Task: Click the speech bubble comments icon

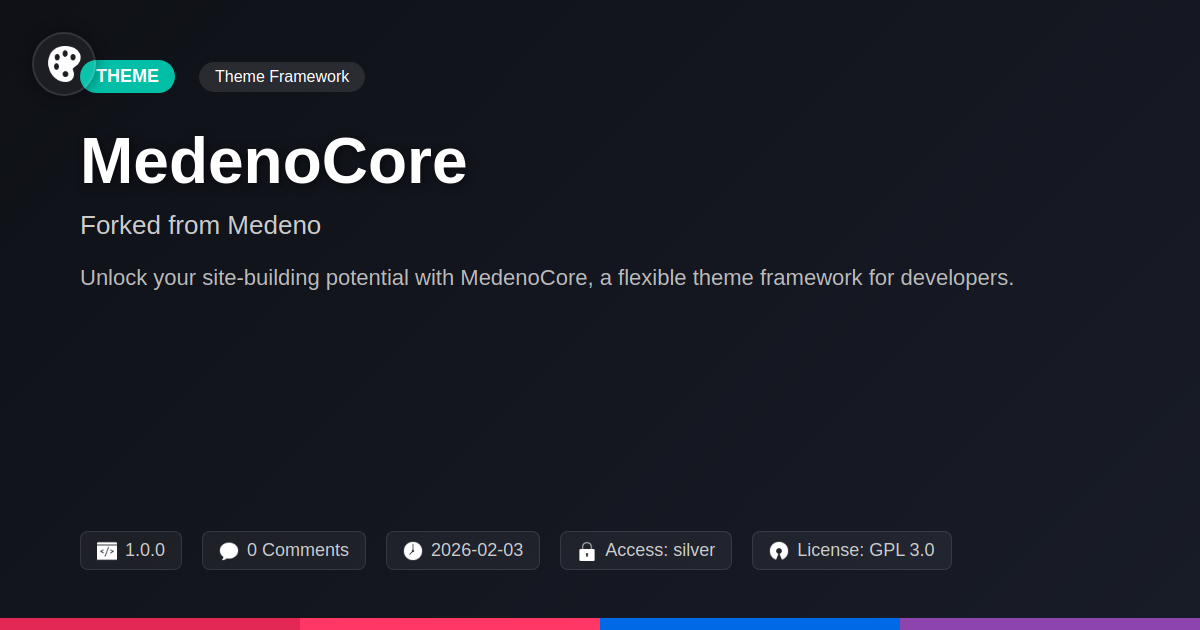Action: [229, 551]
